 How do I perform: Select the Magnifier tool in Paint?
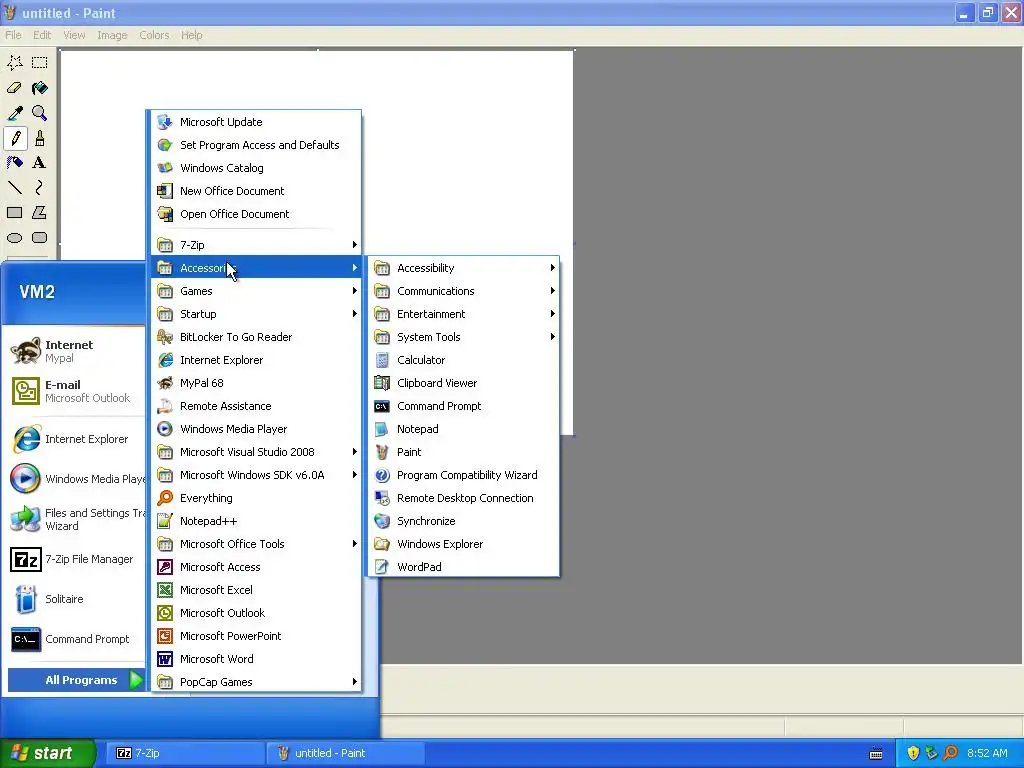click(40, 113)
